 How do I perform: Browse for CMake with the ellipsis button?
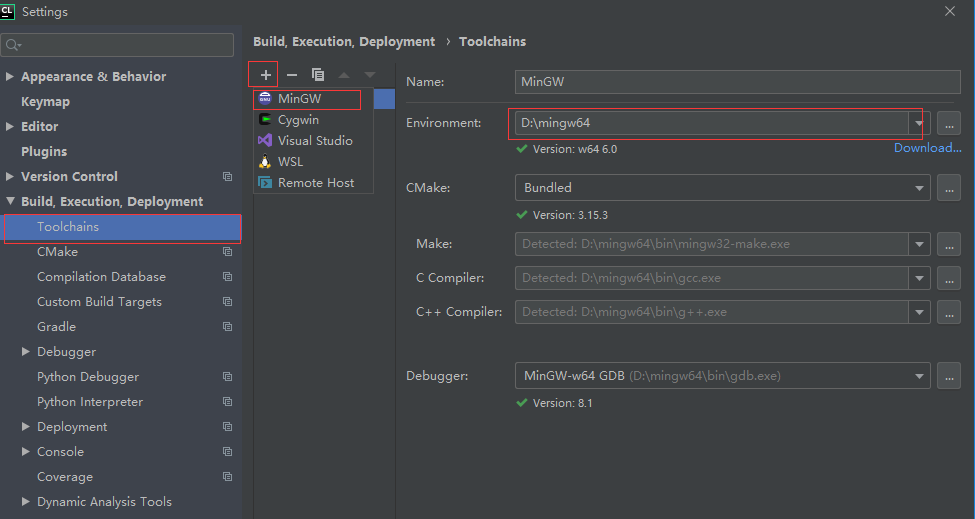(949, 188)
